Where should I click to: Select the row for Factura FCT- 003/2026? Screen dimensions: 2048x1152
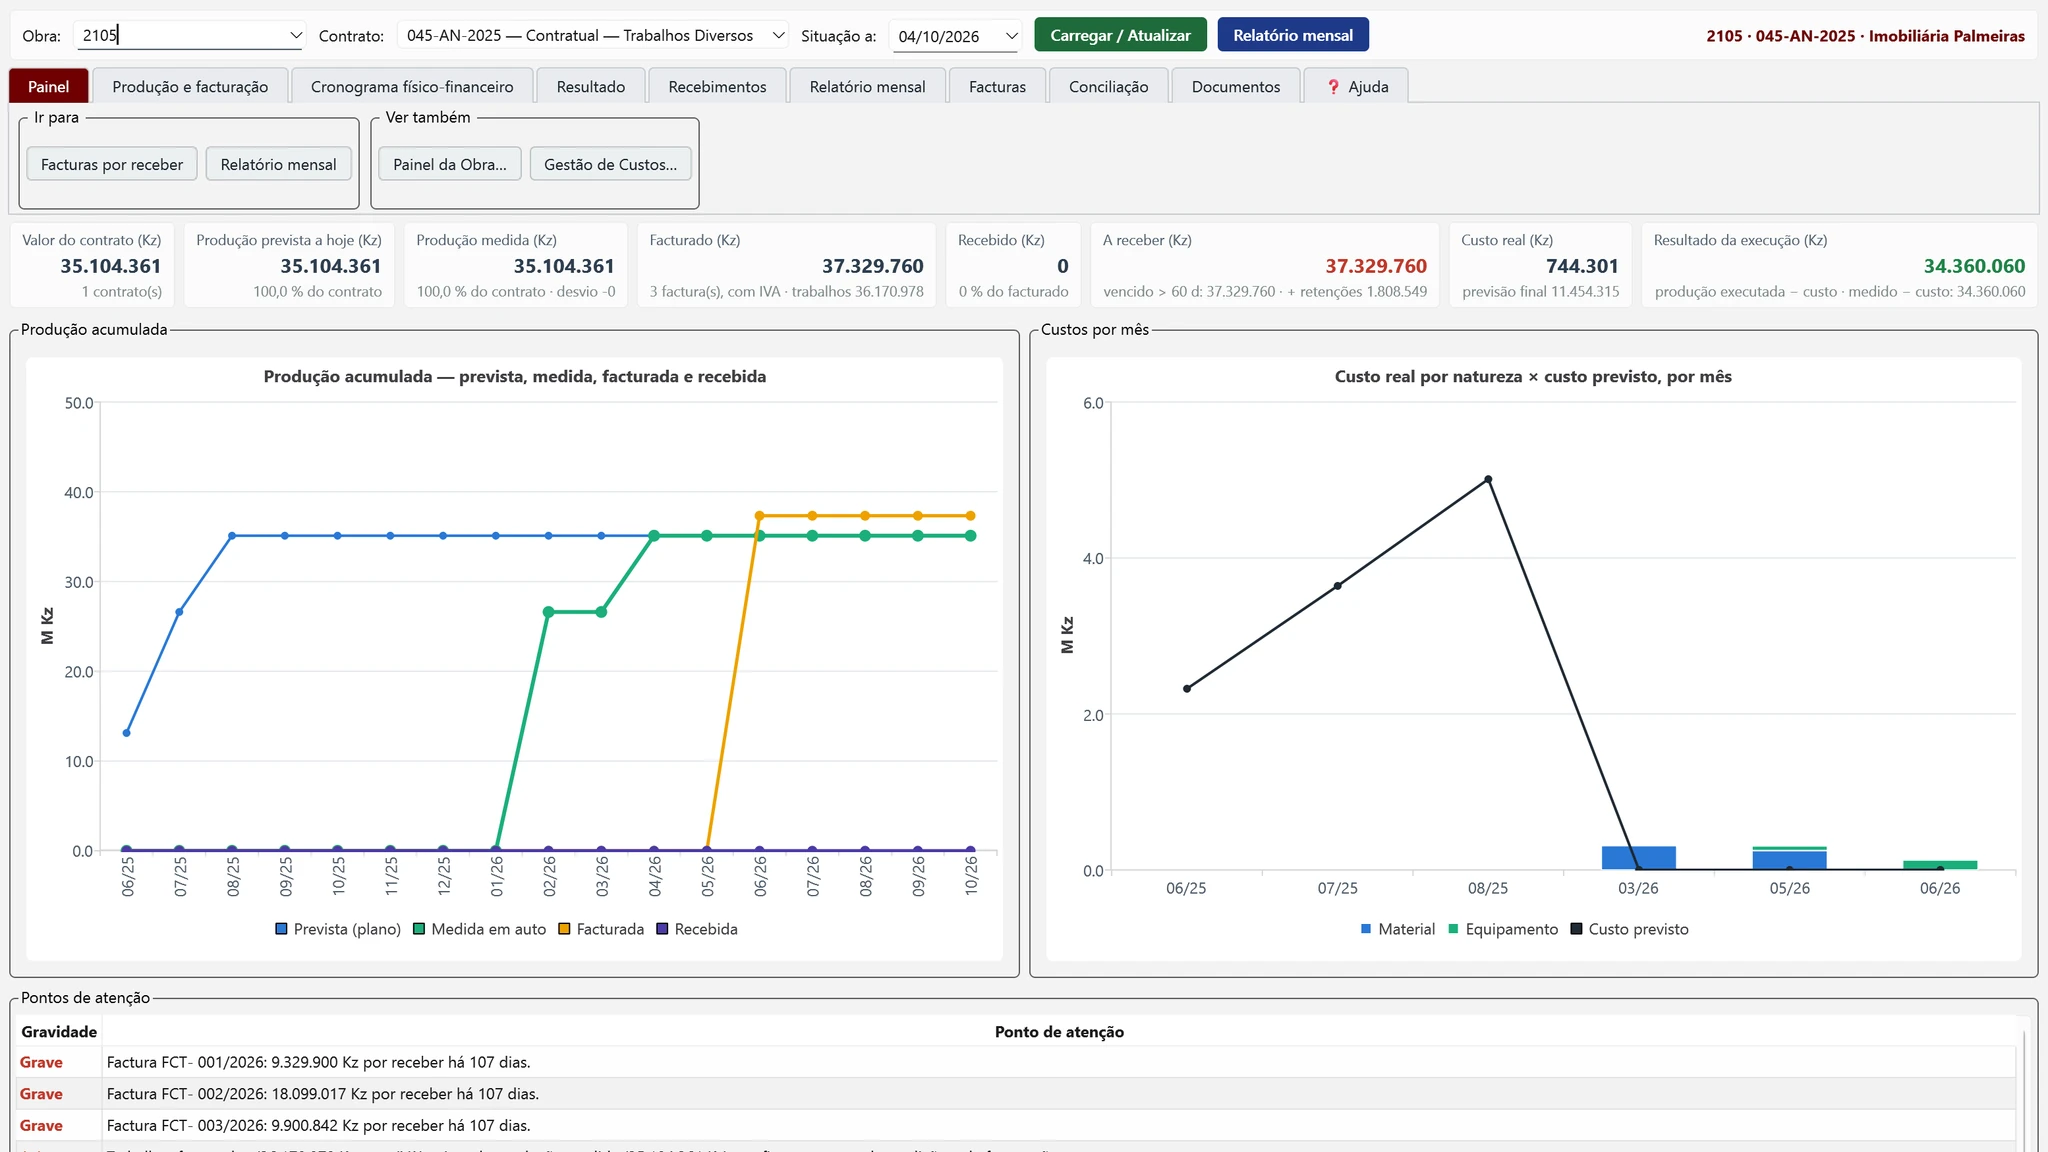(1016, 1126)
